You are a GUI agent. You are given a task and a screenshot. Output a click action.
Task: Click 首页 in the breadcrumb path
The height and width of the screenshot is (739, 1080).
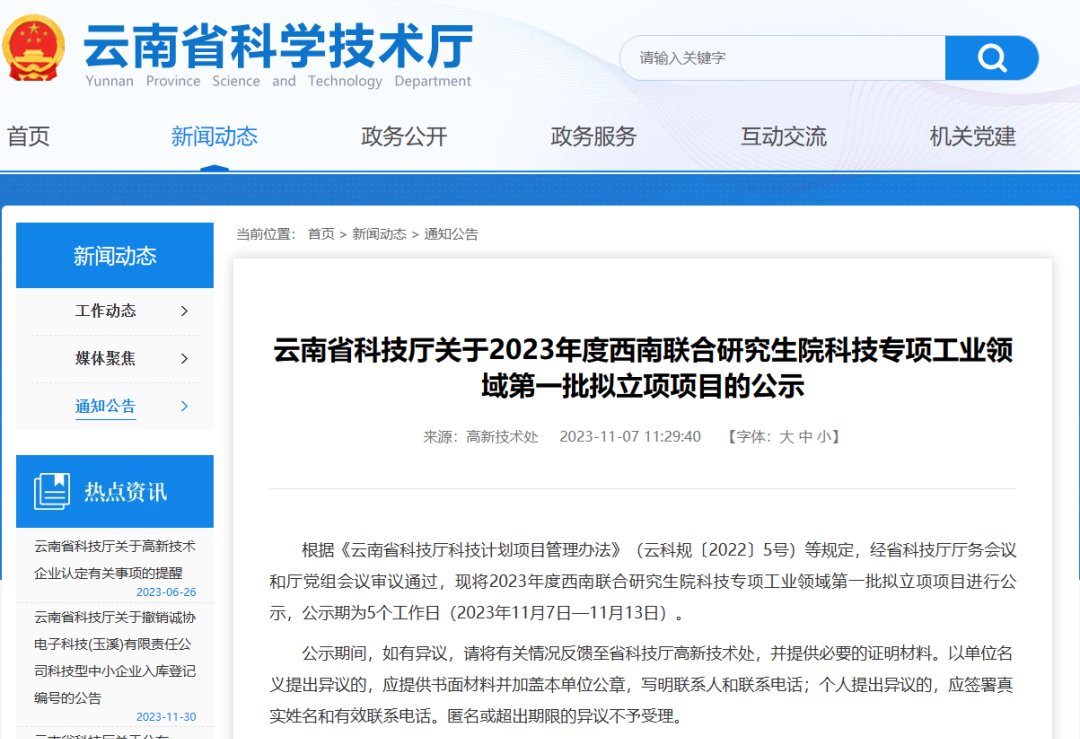[x=321, y=234]
